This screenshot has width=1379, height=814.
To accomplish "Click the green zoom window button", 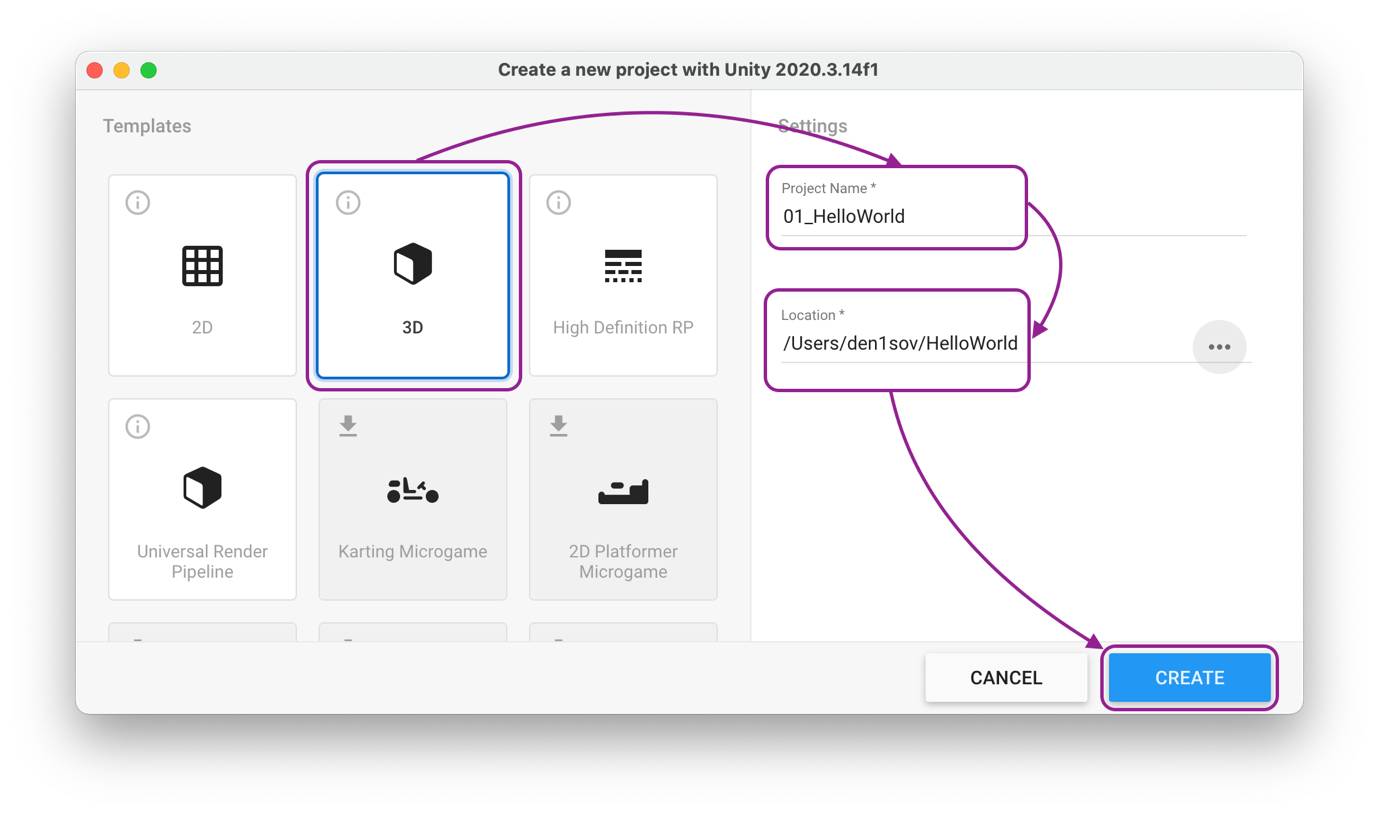I will [x=149, y=70].
